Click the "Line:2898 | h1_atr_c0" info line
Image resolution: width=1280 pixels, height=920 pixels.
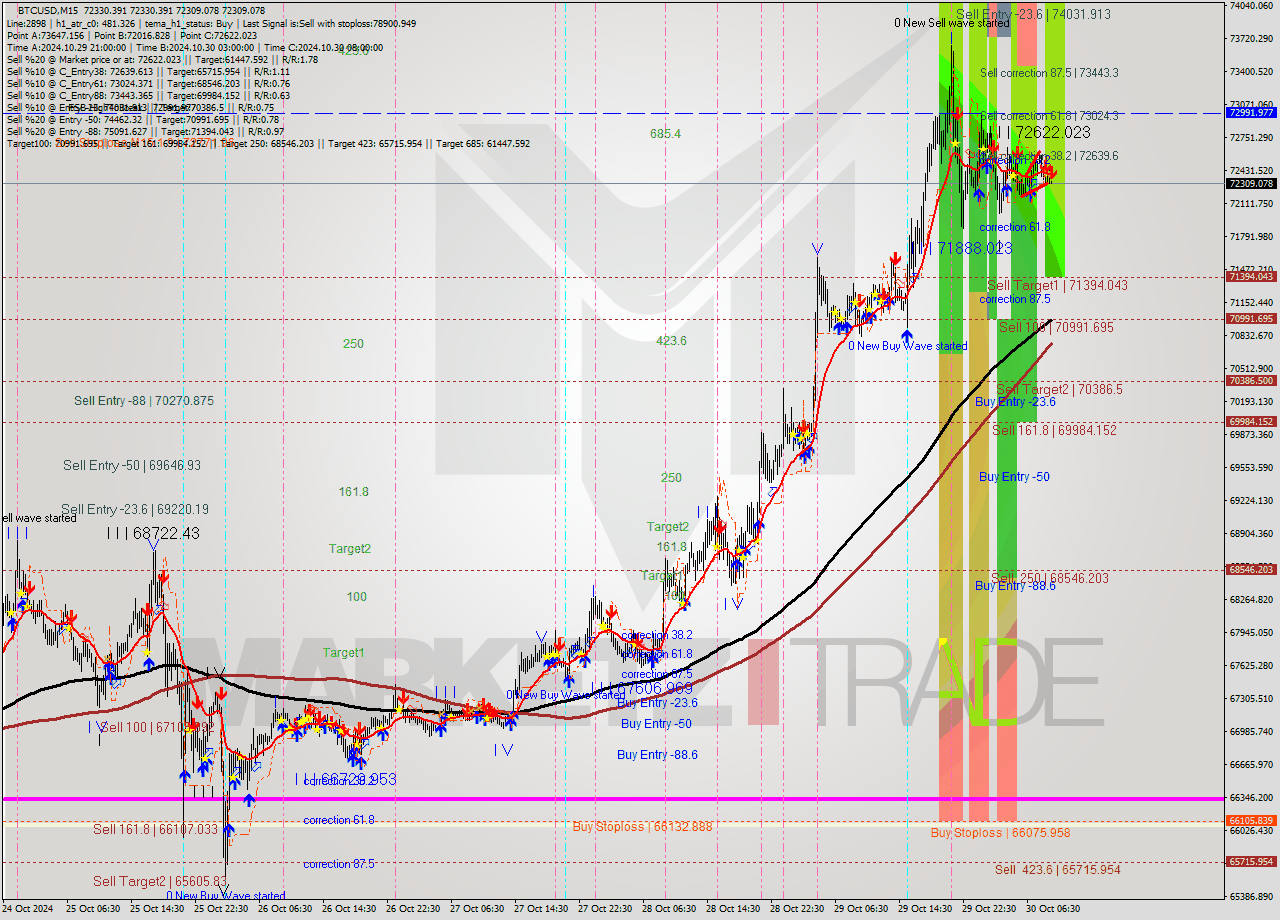tap(211, 23)
